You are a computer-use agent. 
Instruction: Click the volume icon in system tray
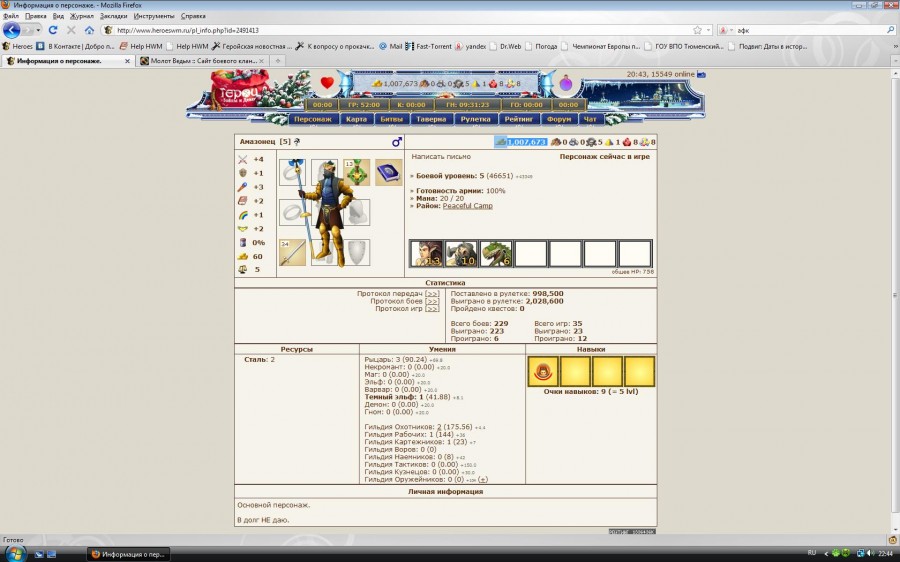[x=870, y=553]
